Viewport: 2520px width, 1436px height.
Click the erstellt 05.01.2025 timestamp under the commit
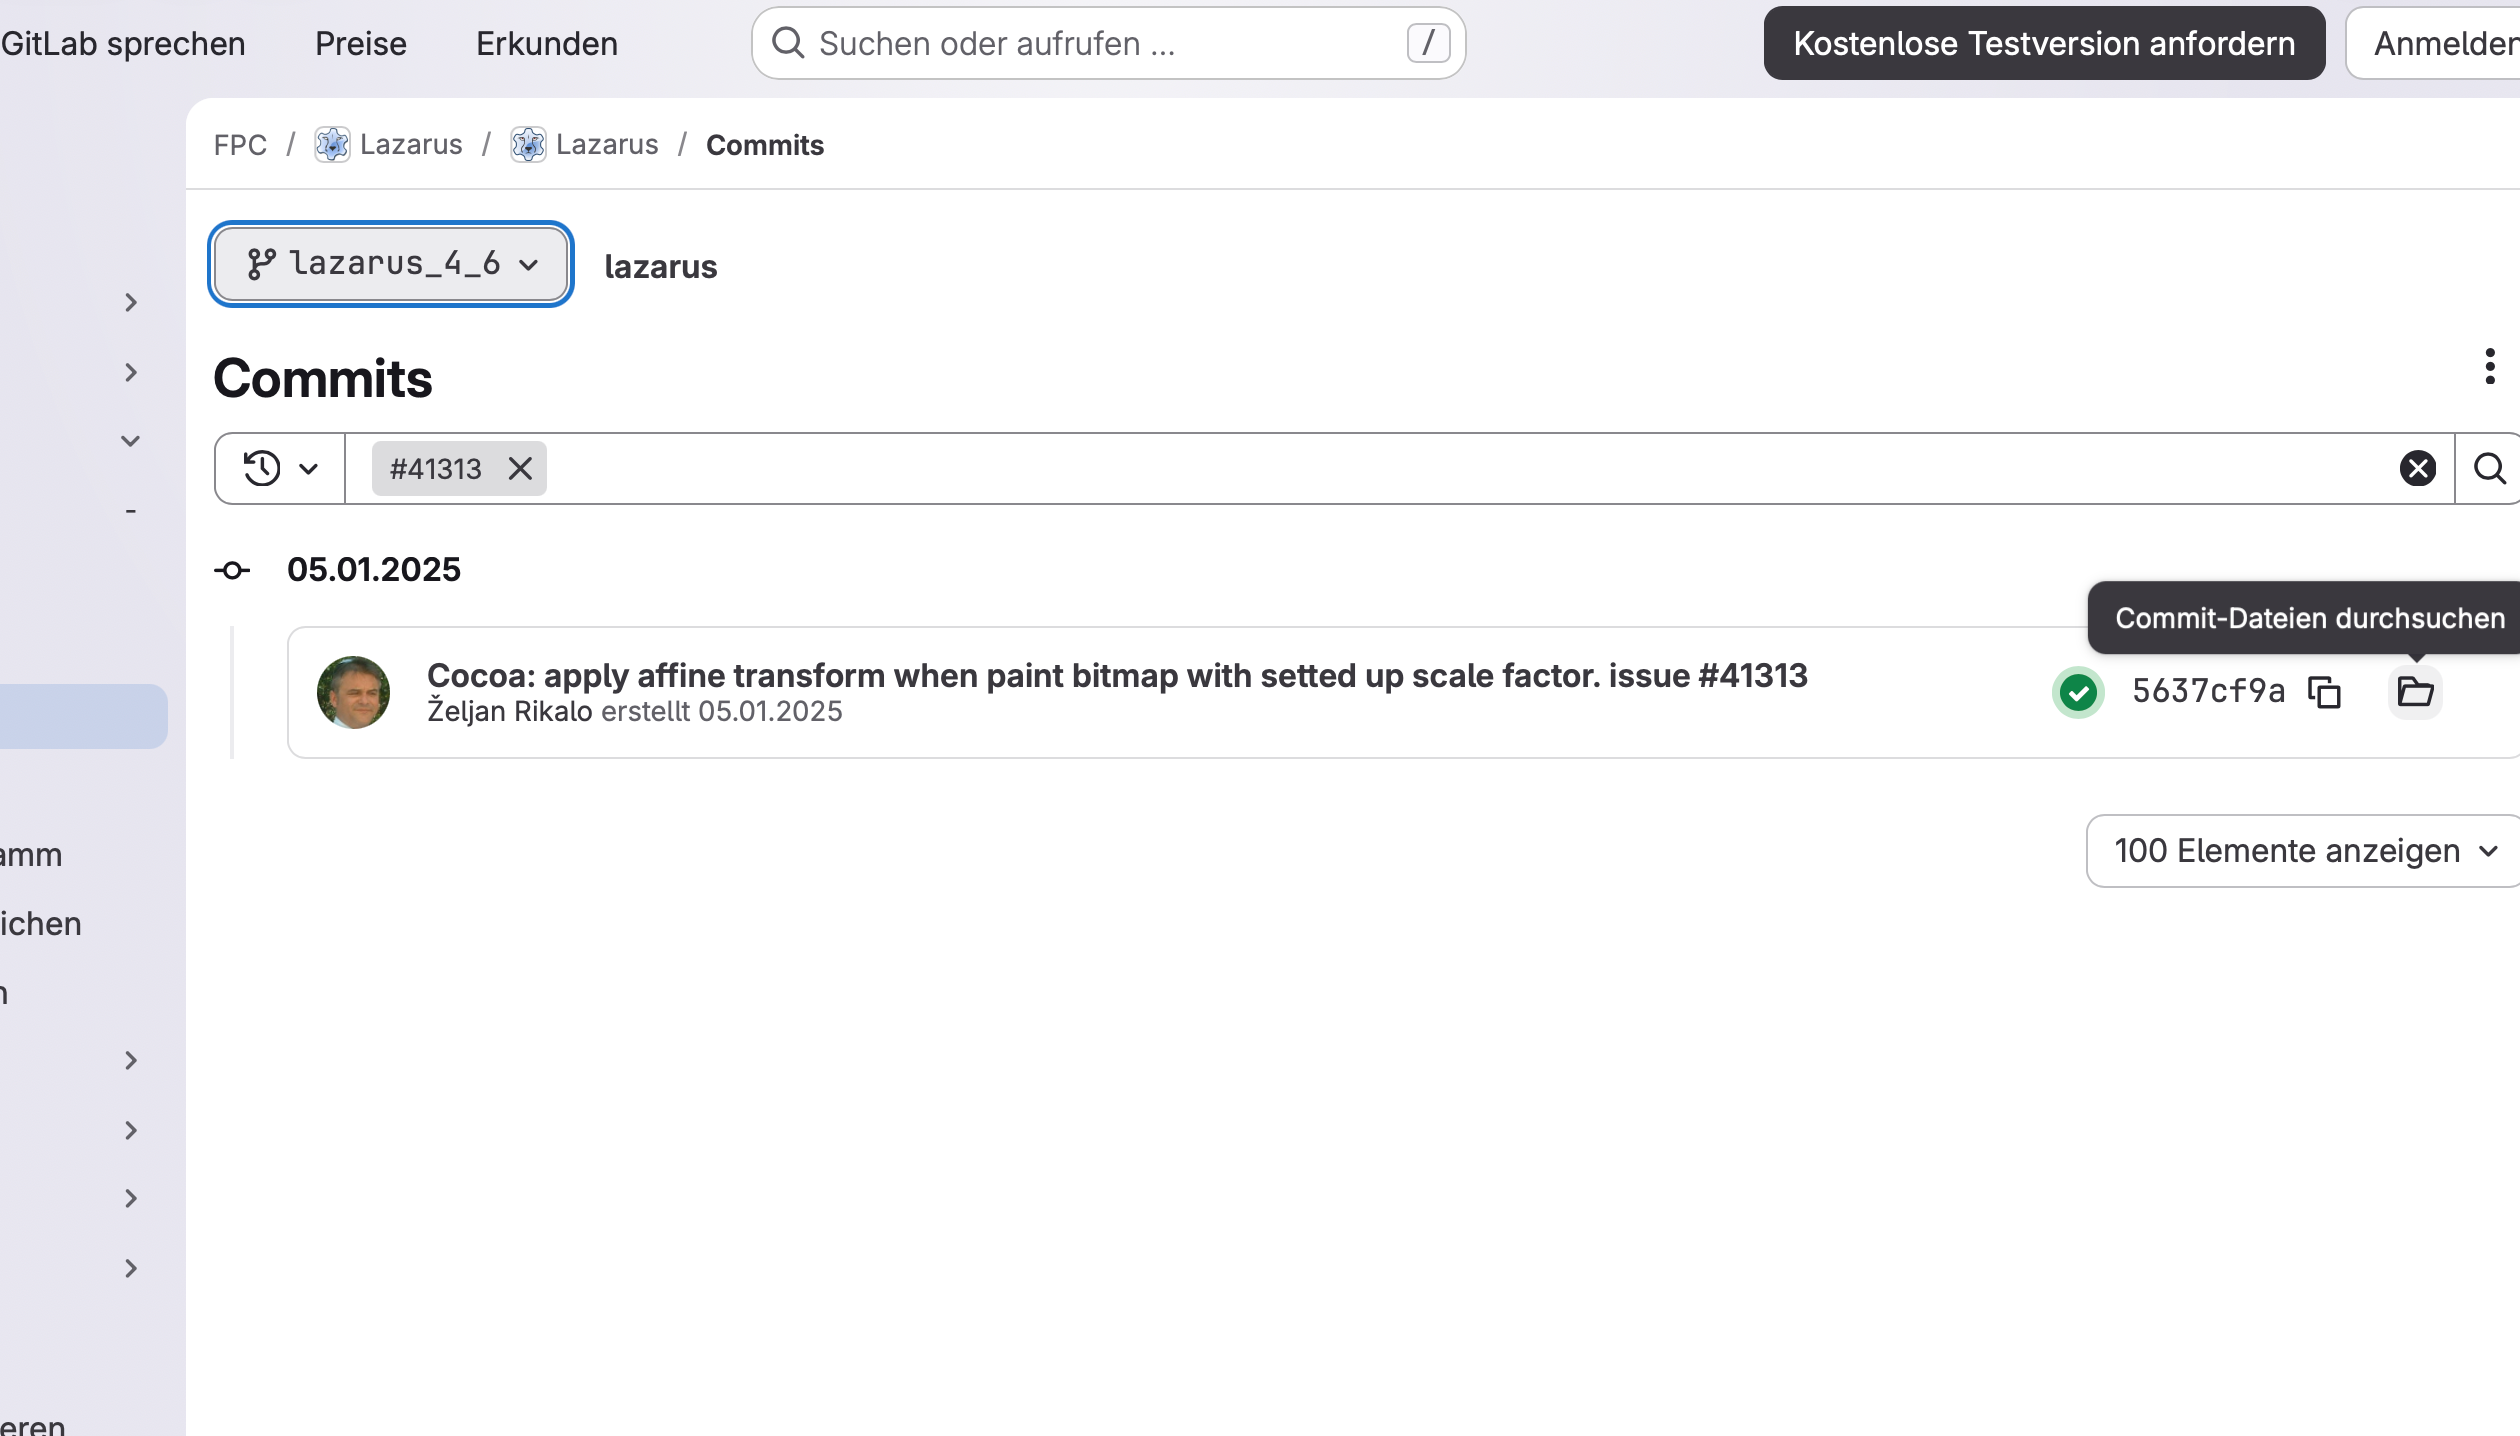(722, 711)
